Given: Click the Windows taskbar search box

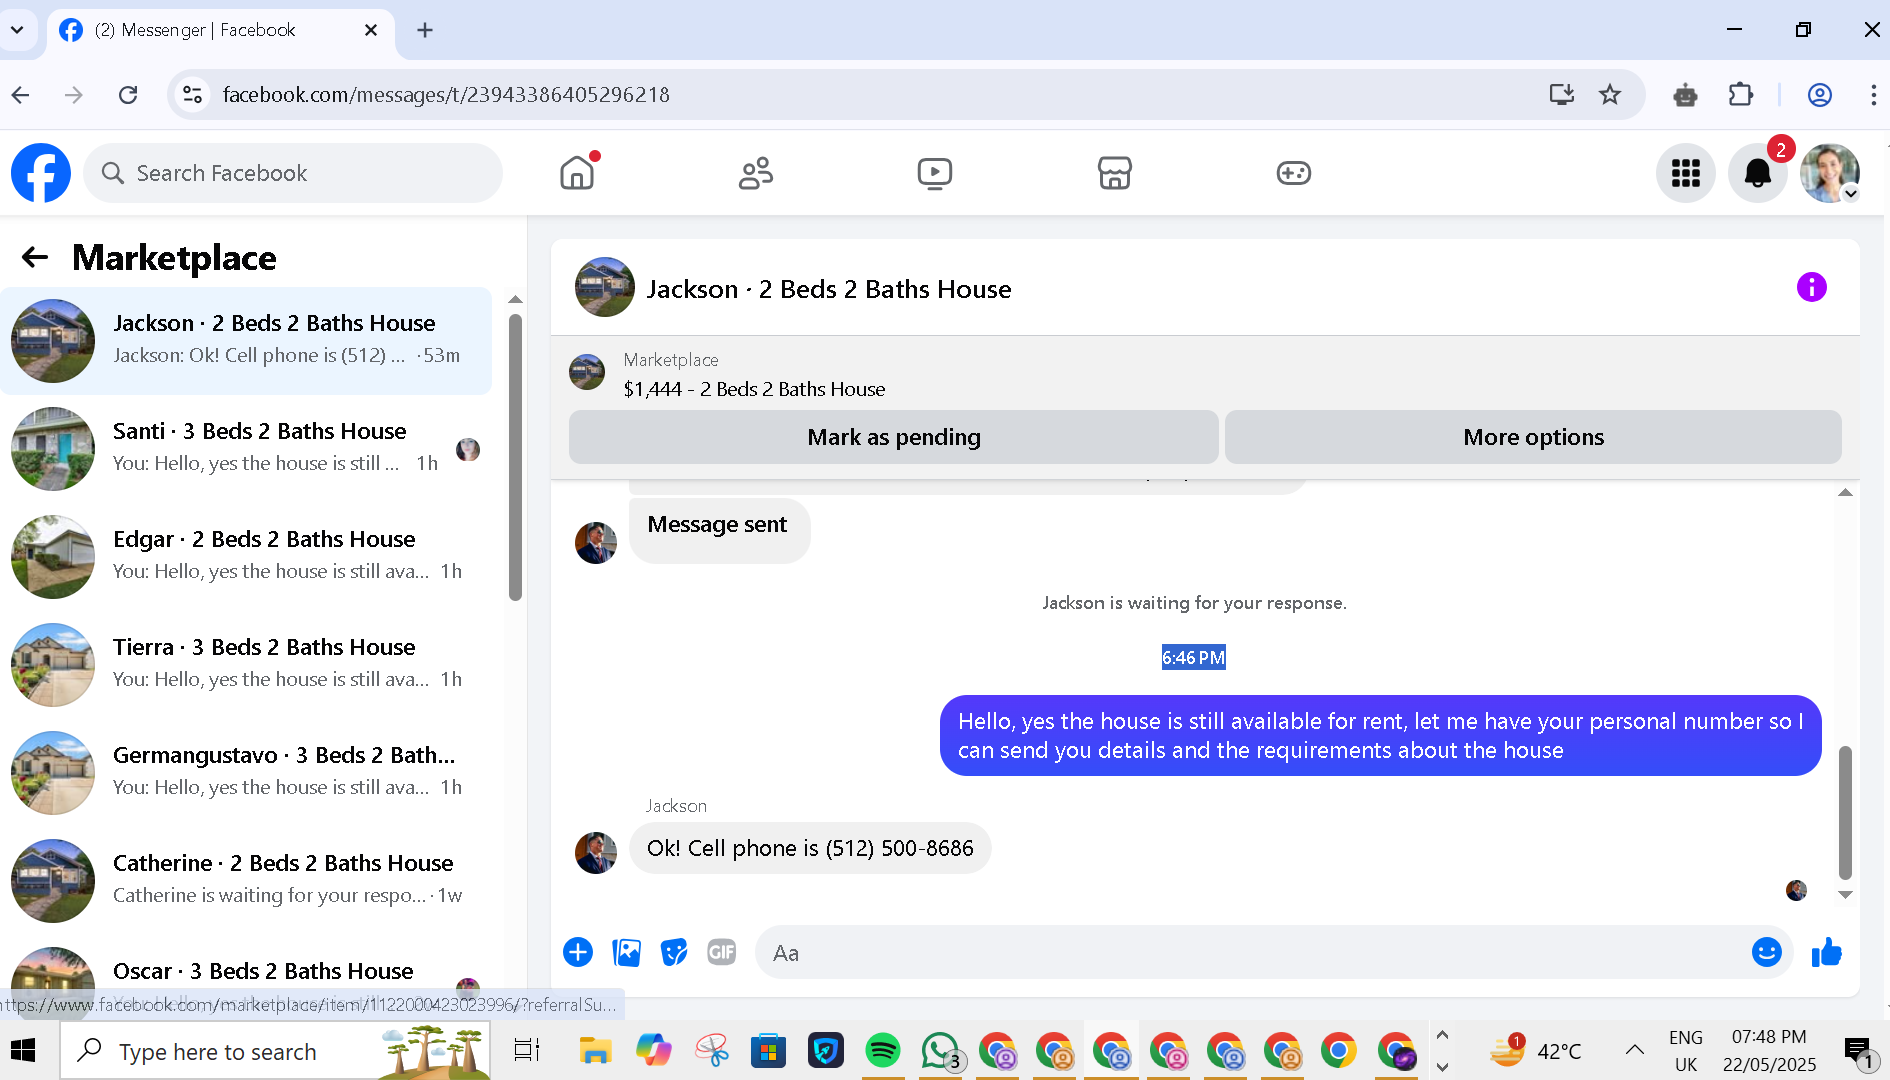Looking at the screenshot, I should [x=275, y=1051].
